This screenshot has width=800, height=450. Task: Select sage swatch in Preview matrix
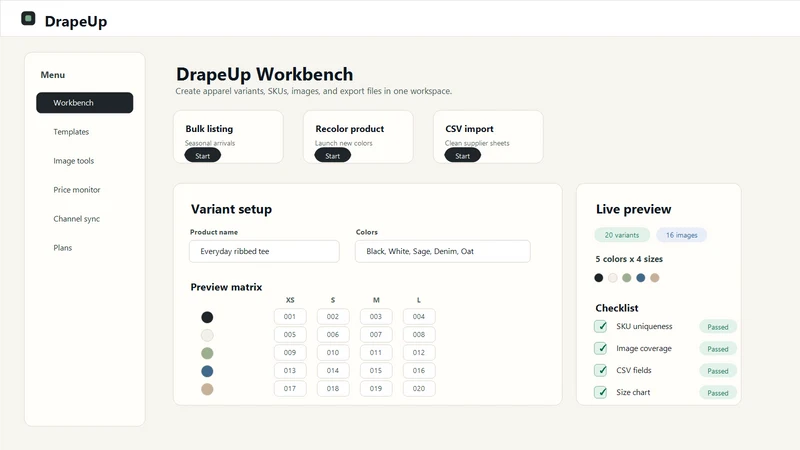[207, 353]
